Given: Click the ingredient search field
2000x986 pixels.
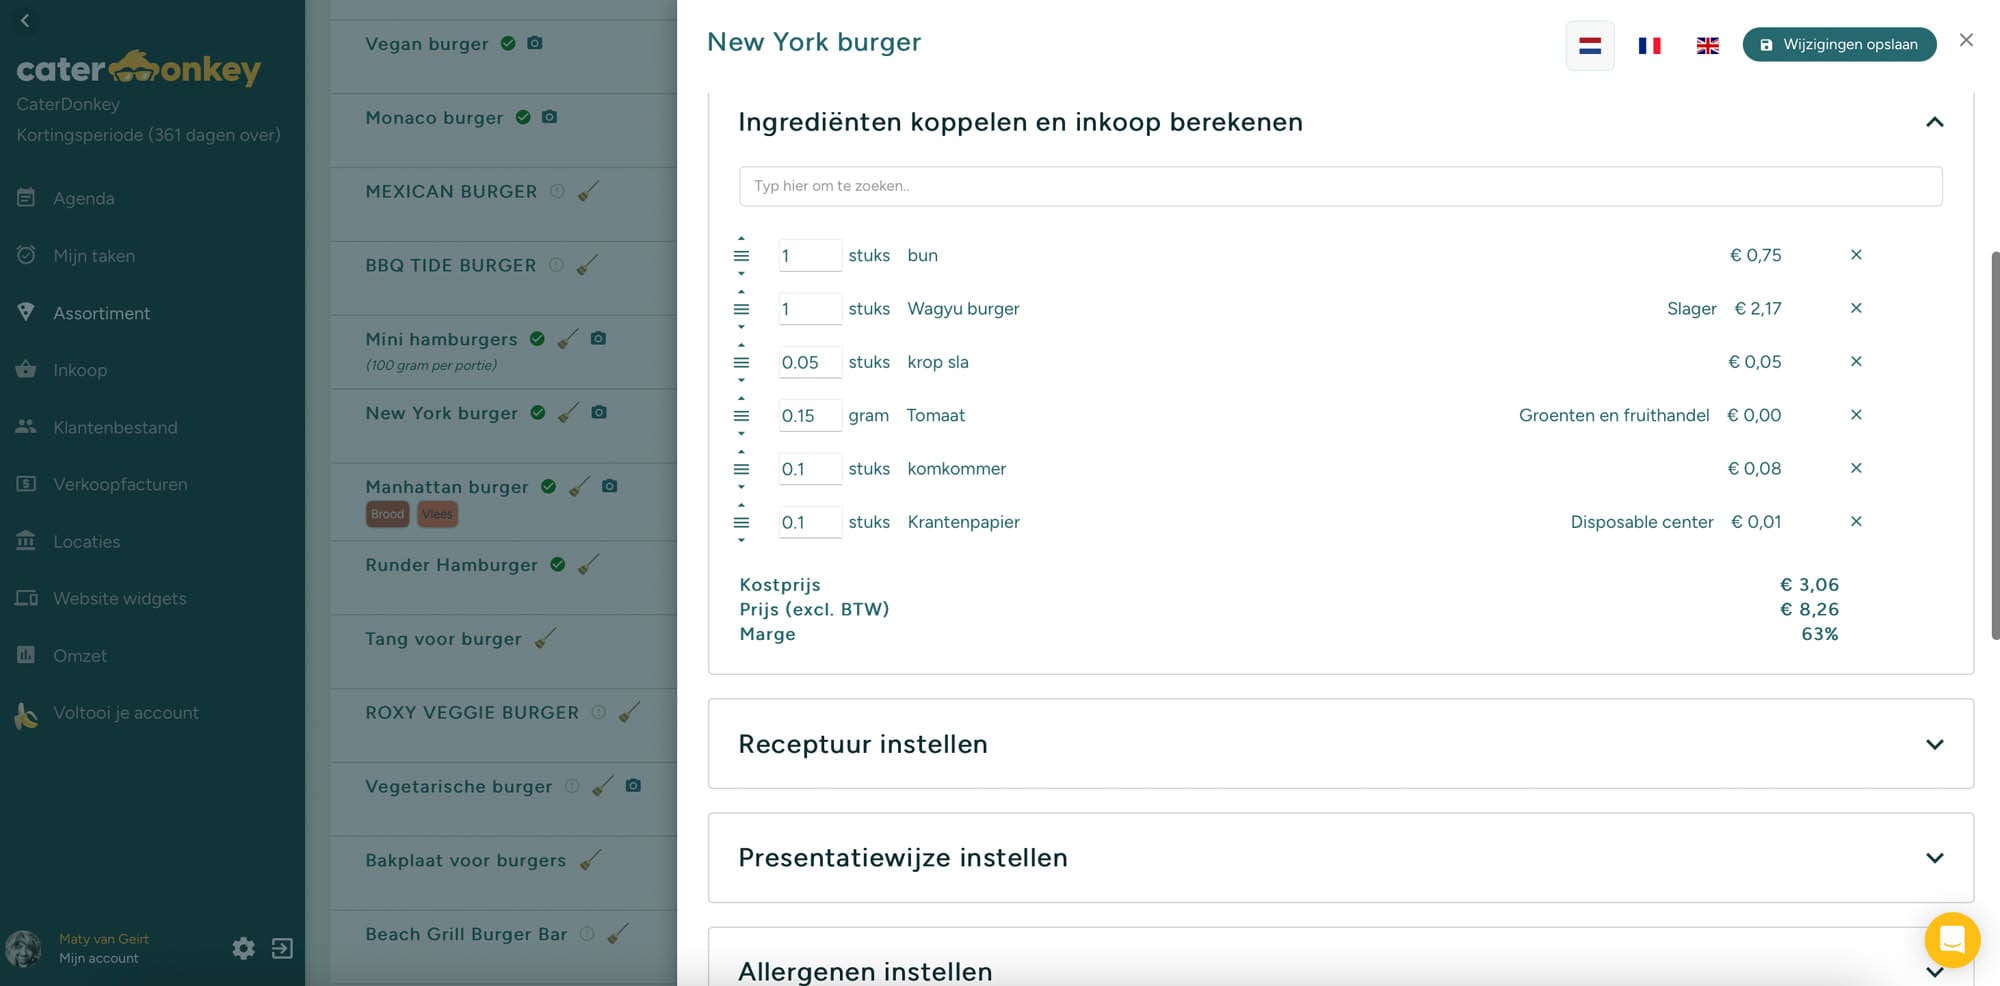Looking at the screenshot, I should [x=1340, y=186].
